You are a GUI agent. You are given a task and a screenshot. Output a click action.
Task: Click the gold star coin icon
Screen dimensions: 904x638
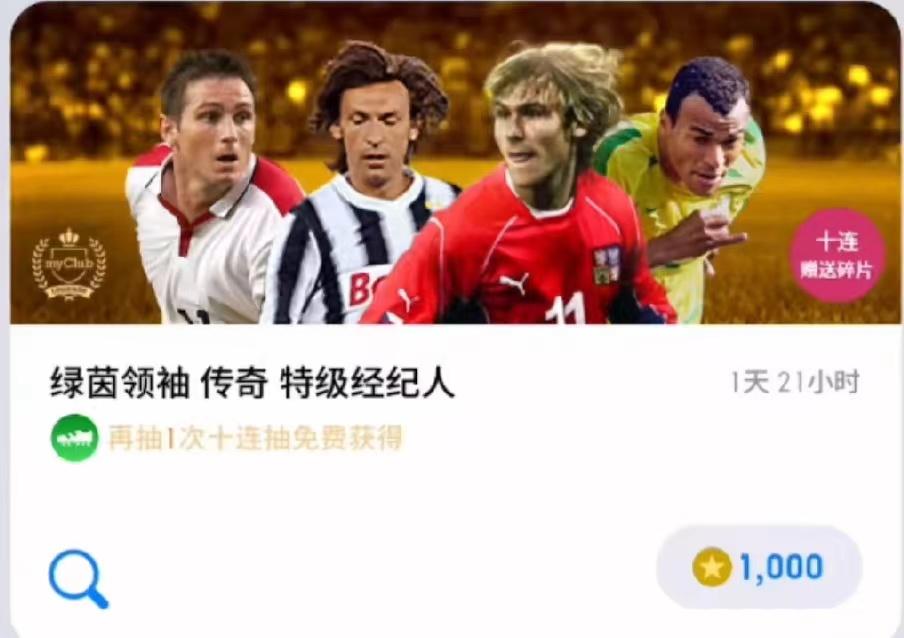(x=711, y=567)
